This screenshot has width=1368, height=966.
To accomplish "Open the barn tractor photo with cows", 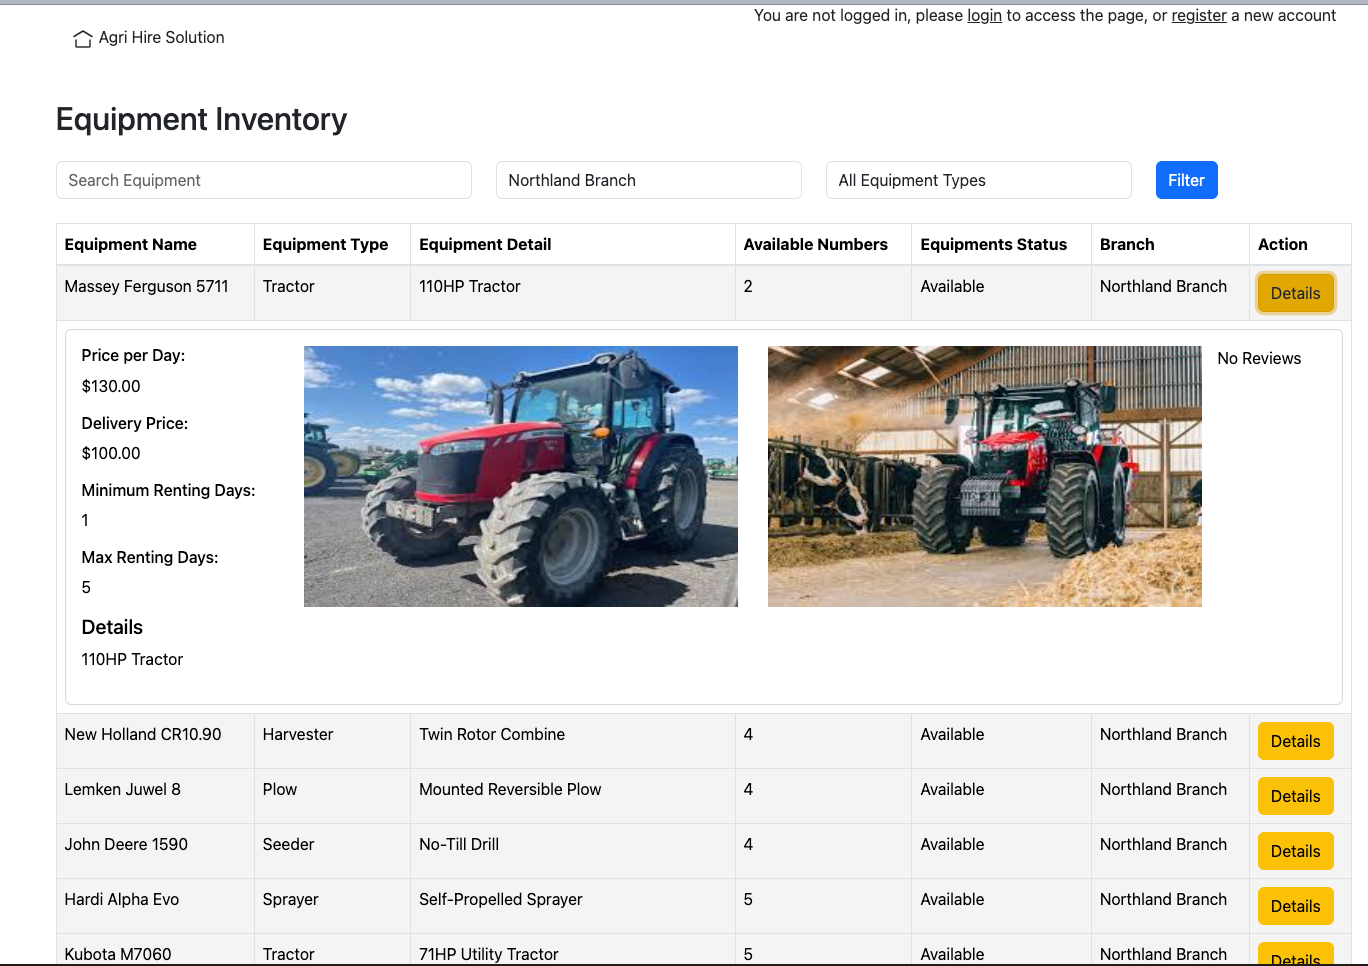I will [x=984, y=476].
